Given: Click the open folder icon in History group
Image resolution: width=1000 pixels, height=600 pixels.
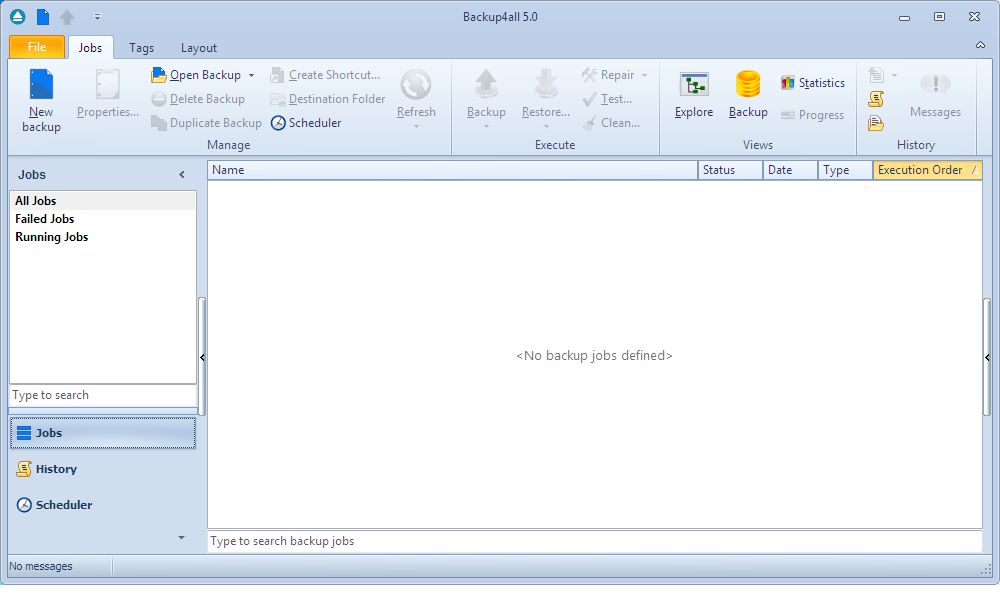Looking at the screenshot, I should click(876, 123).
